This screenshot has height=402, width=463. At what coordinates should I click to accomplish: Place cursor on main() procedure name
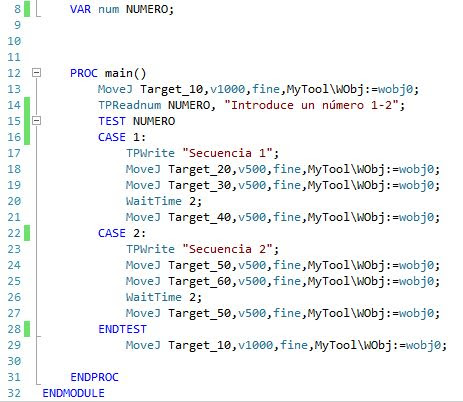pos(126,73)
